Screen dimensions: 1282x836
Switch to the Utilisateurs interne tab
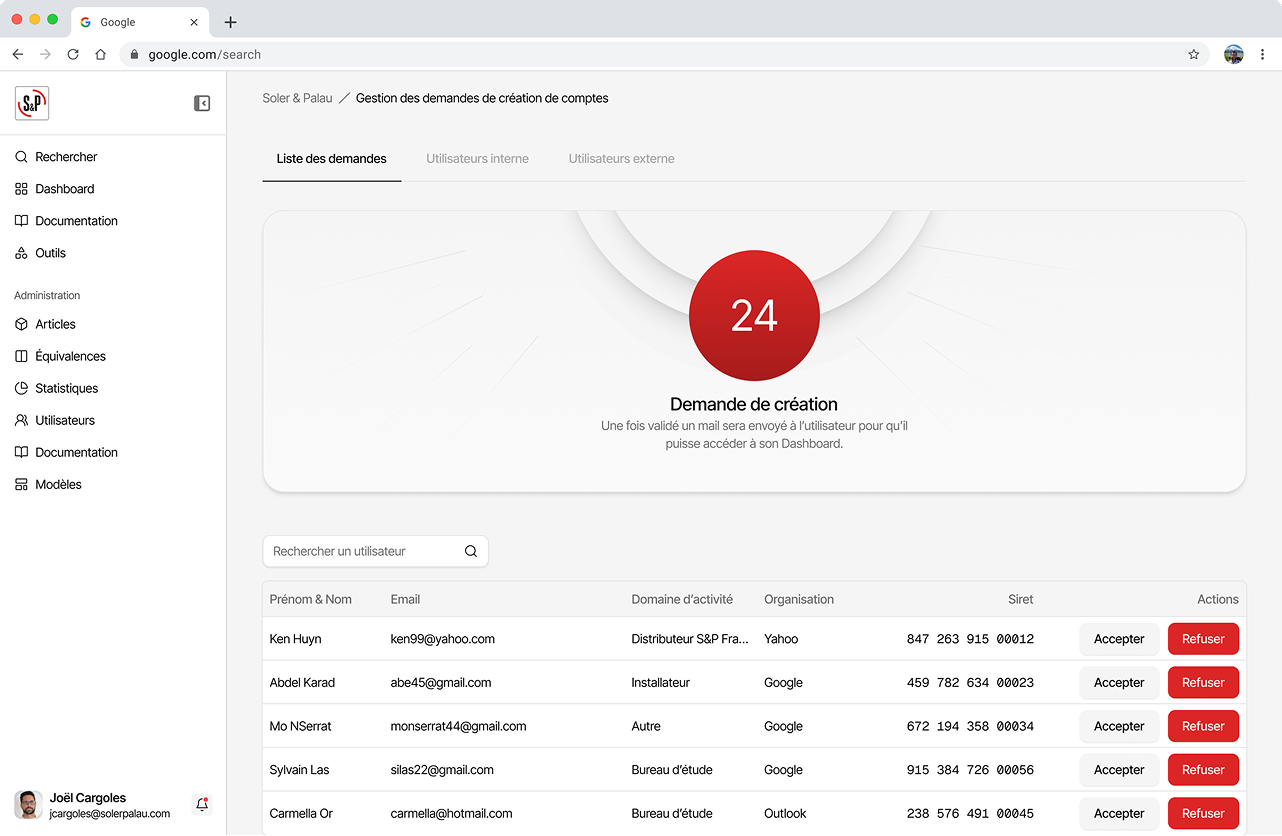[x=477, y=158]
